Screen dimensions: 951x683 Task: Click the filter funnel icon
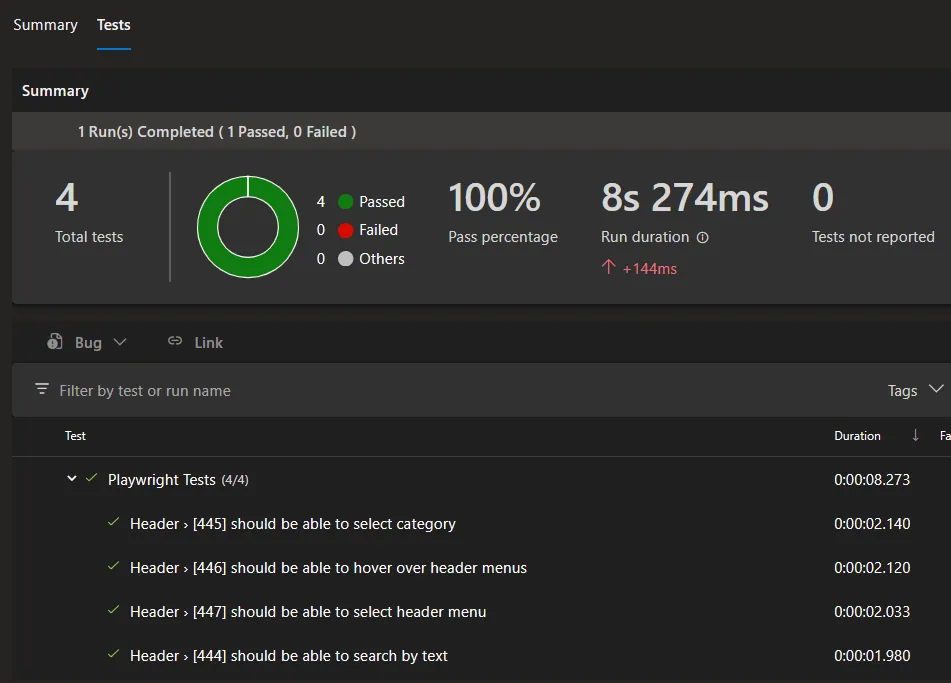(41, 389)
